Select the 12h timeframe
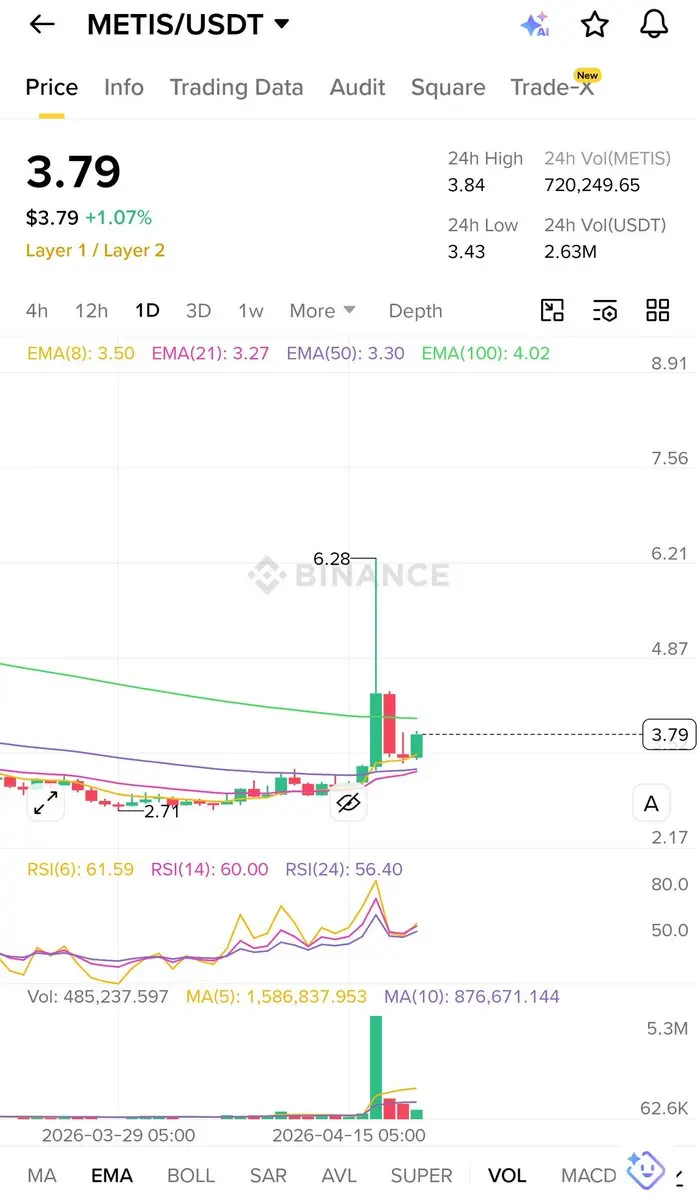Screen dimensions: 697x1200 91,311
